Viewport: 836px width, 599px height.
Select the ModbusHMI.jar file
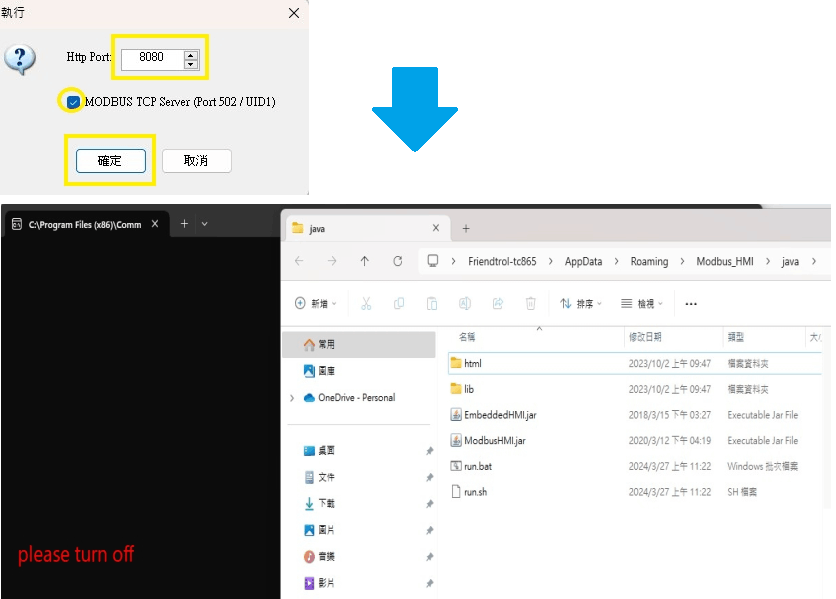pos(494,440)
